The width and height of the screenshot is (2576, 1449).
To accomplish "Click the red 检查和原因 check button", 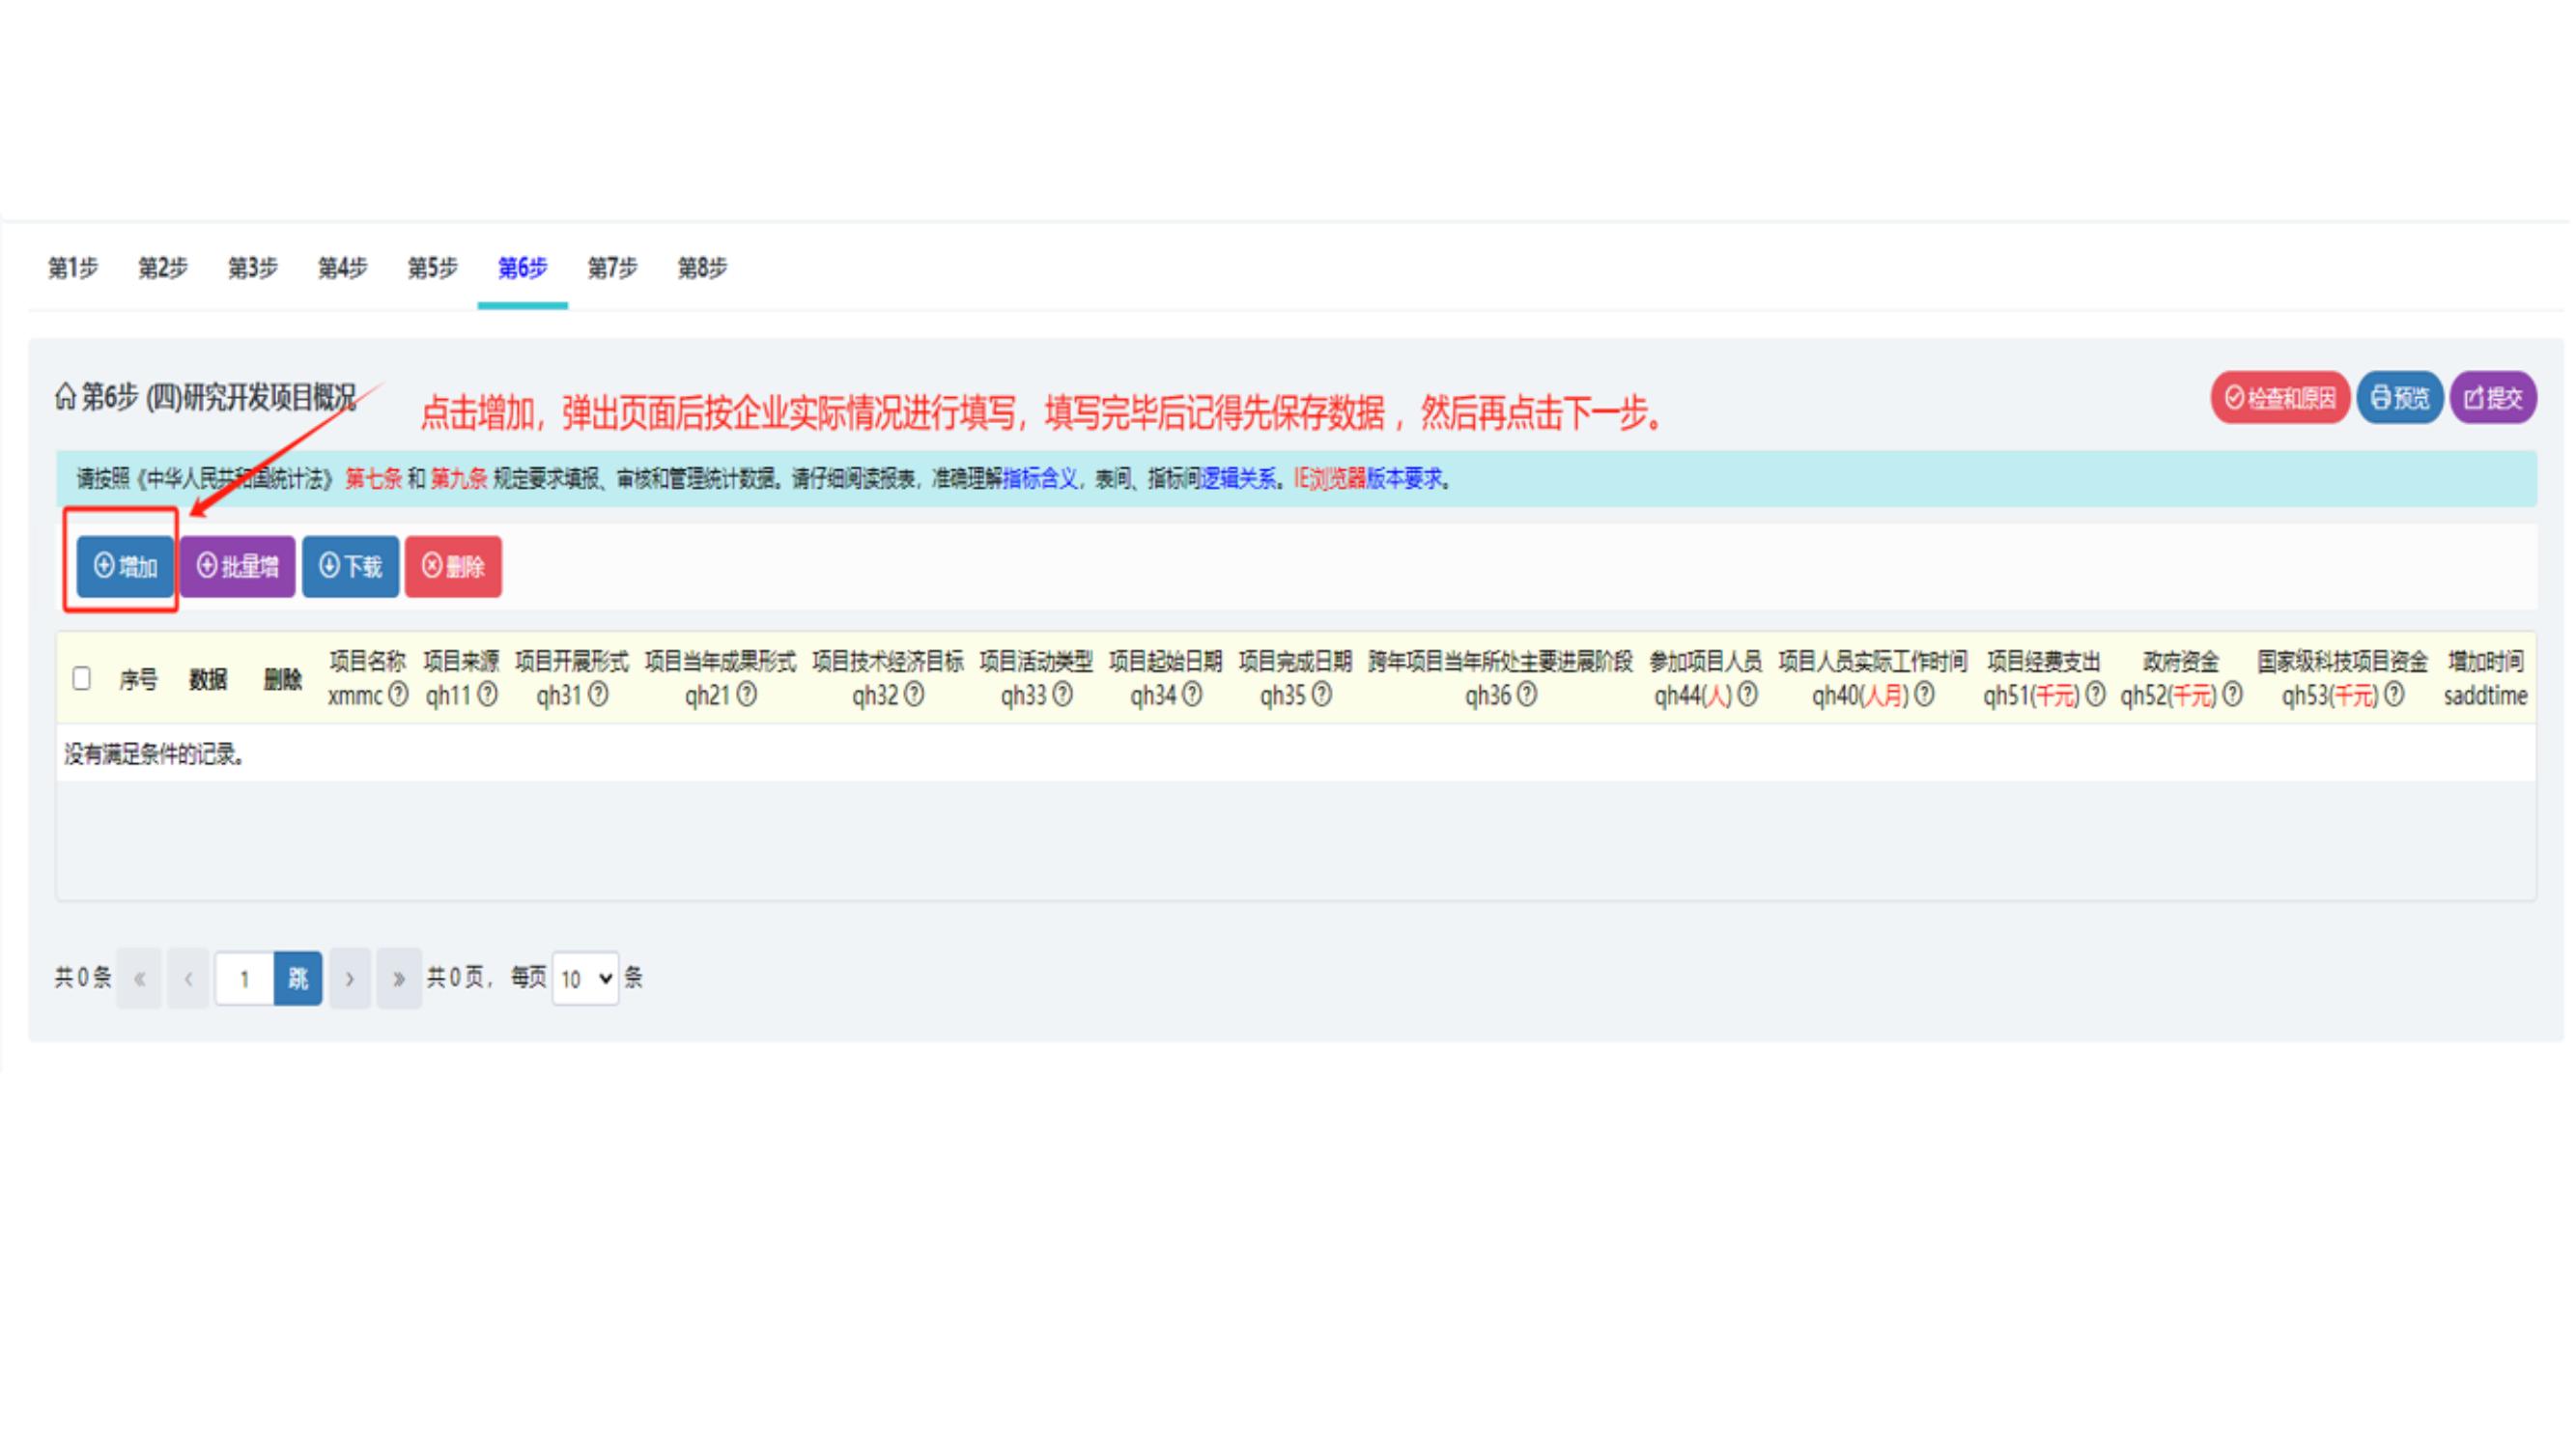I will pyautogui.click(x=2279, y=398).
